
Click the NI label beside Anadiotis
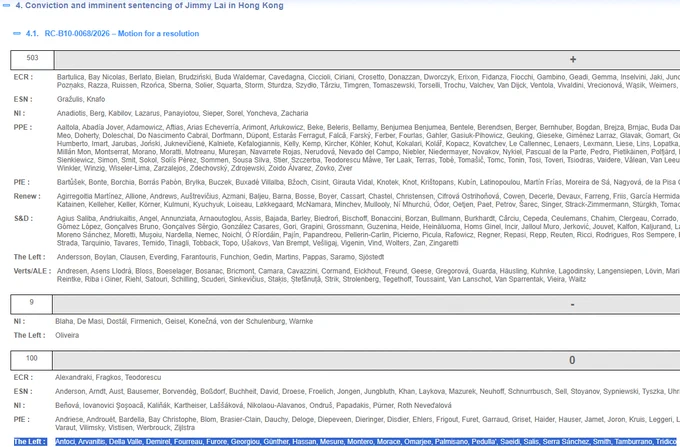coord(19,113)
